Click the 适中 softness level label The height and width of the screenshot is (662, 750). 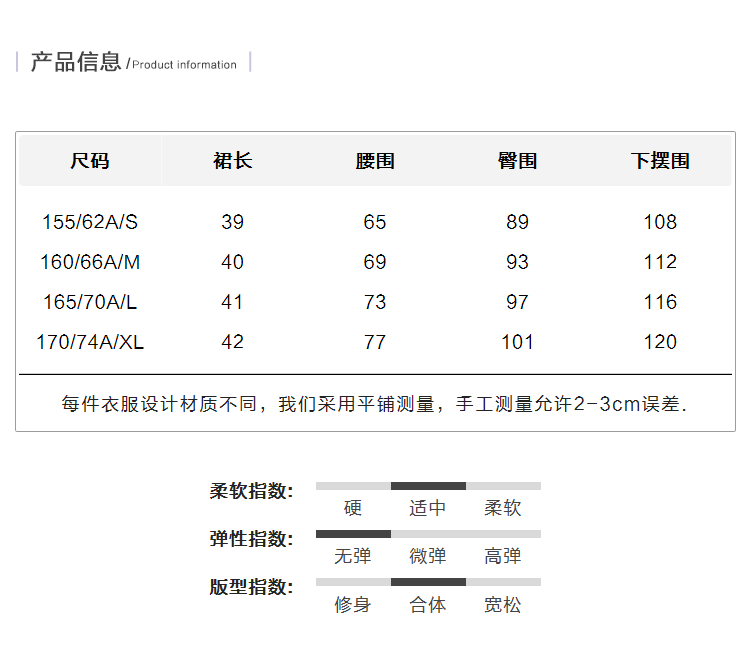[x=428, y=508]
